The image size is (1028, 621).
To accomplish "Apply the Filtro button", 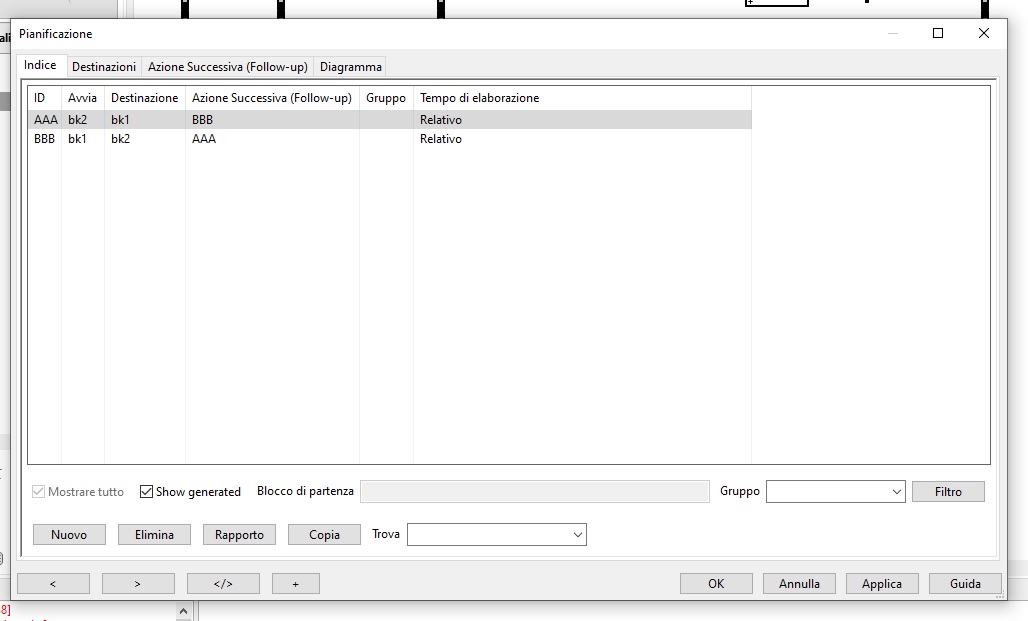I will (947, 492).
